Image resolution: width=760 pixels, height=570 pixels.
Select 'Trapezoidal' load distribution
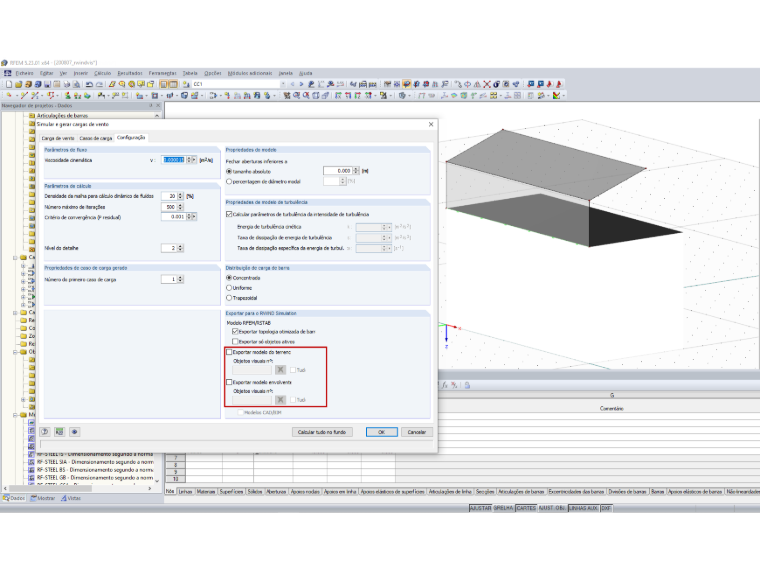pyautogui.click(x=229, y=298)
